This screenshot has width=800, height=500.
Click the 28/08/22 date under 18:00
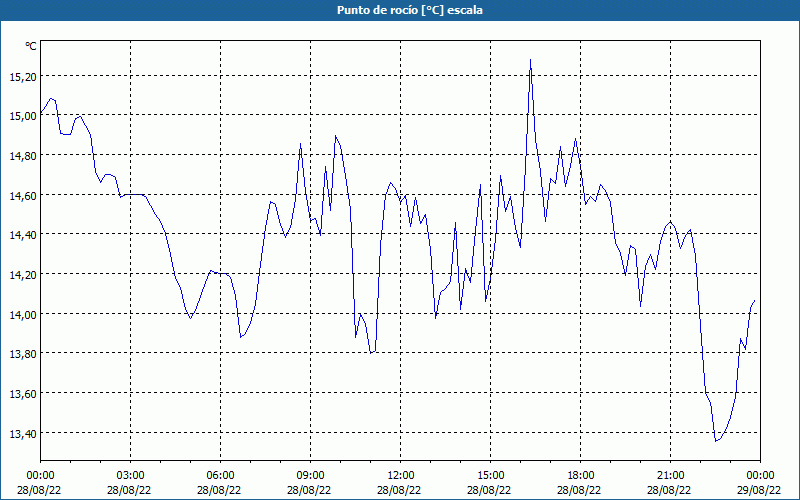[x=579, y=490]
